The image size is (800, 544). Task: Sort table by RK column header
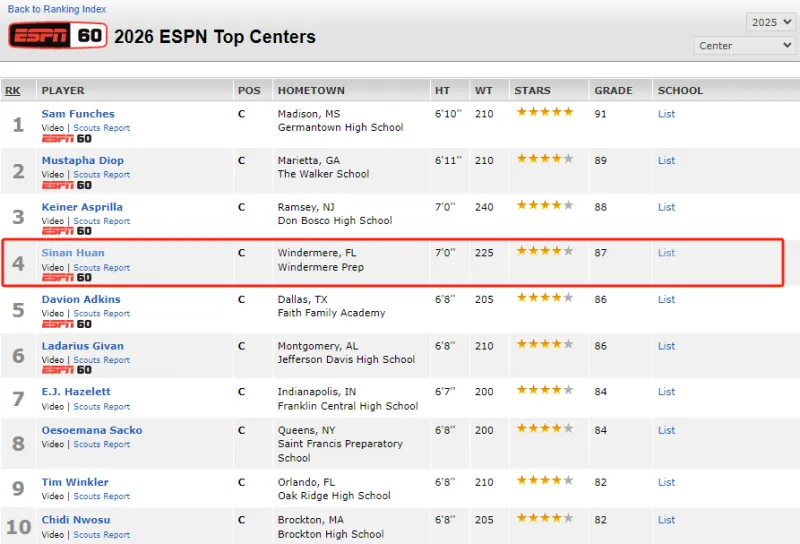(x=13, y=90)
